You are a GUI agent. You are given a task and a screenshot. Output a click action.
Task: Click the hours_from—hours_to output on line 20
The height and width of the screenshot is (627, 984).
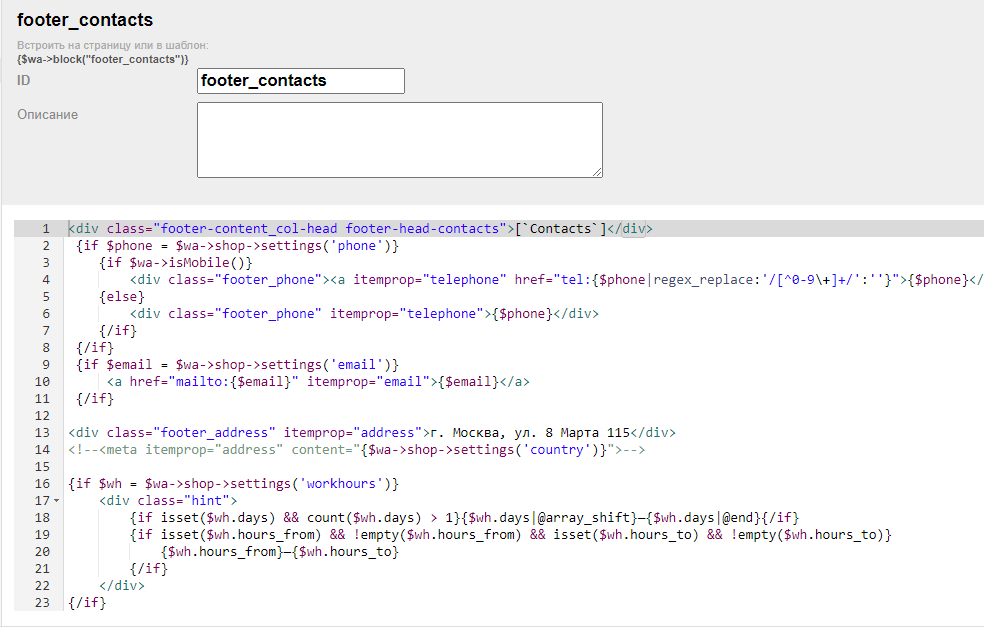click(280, 552)
